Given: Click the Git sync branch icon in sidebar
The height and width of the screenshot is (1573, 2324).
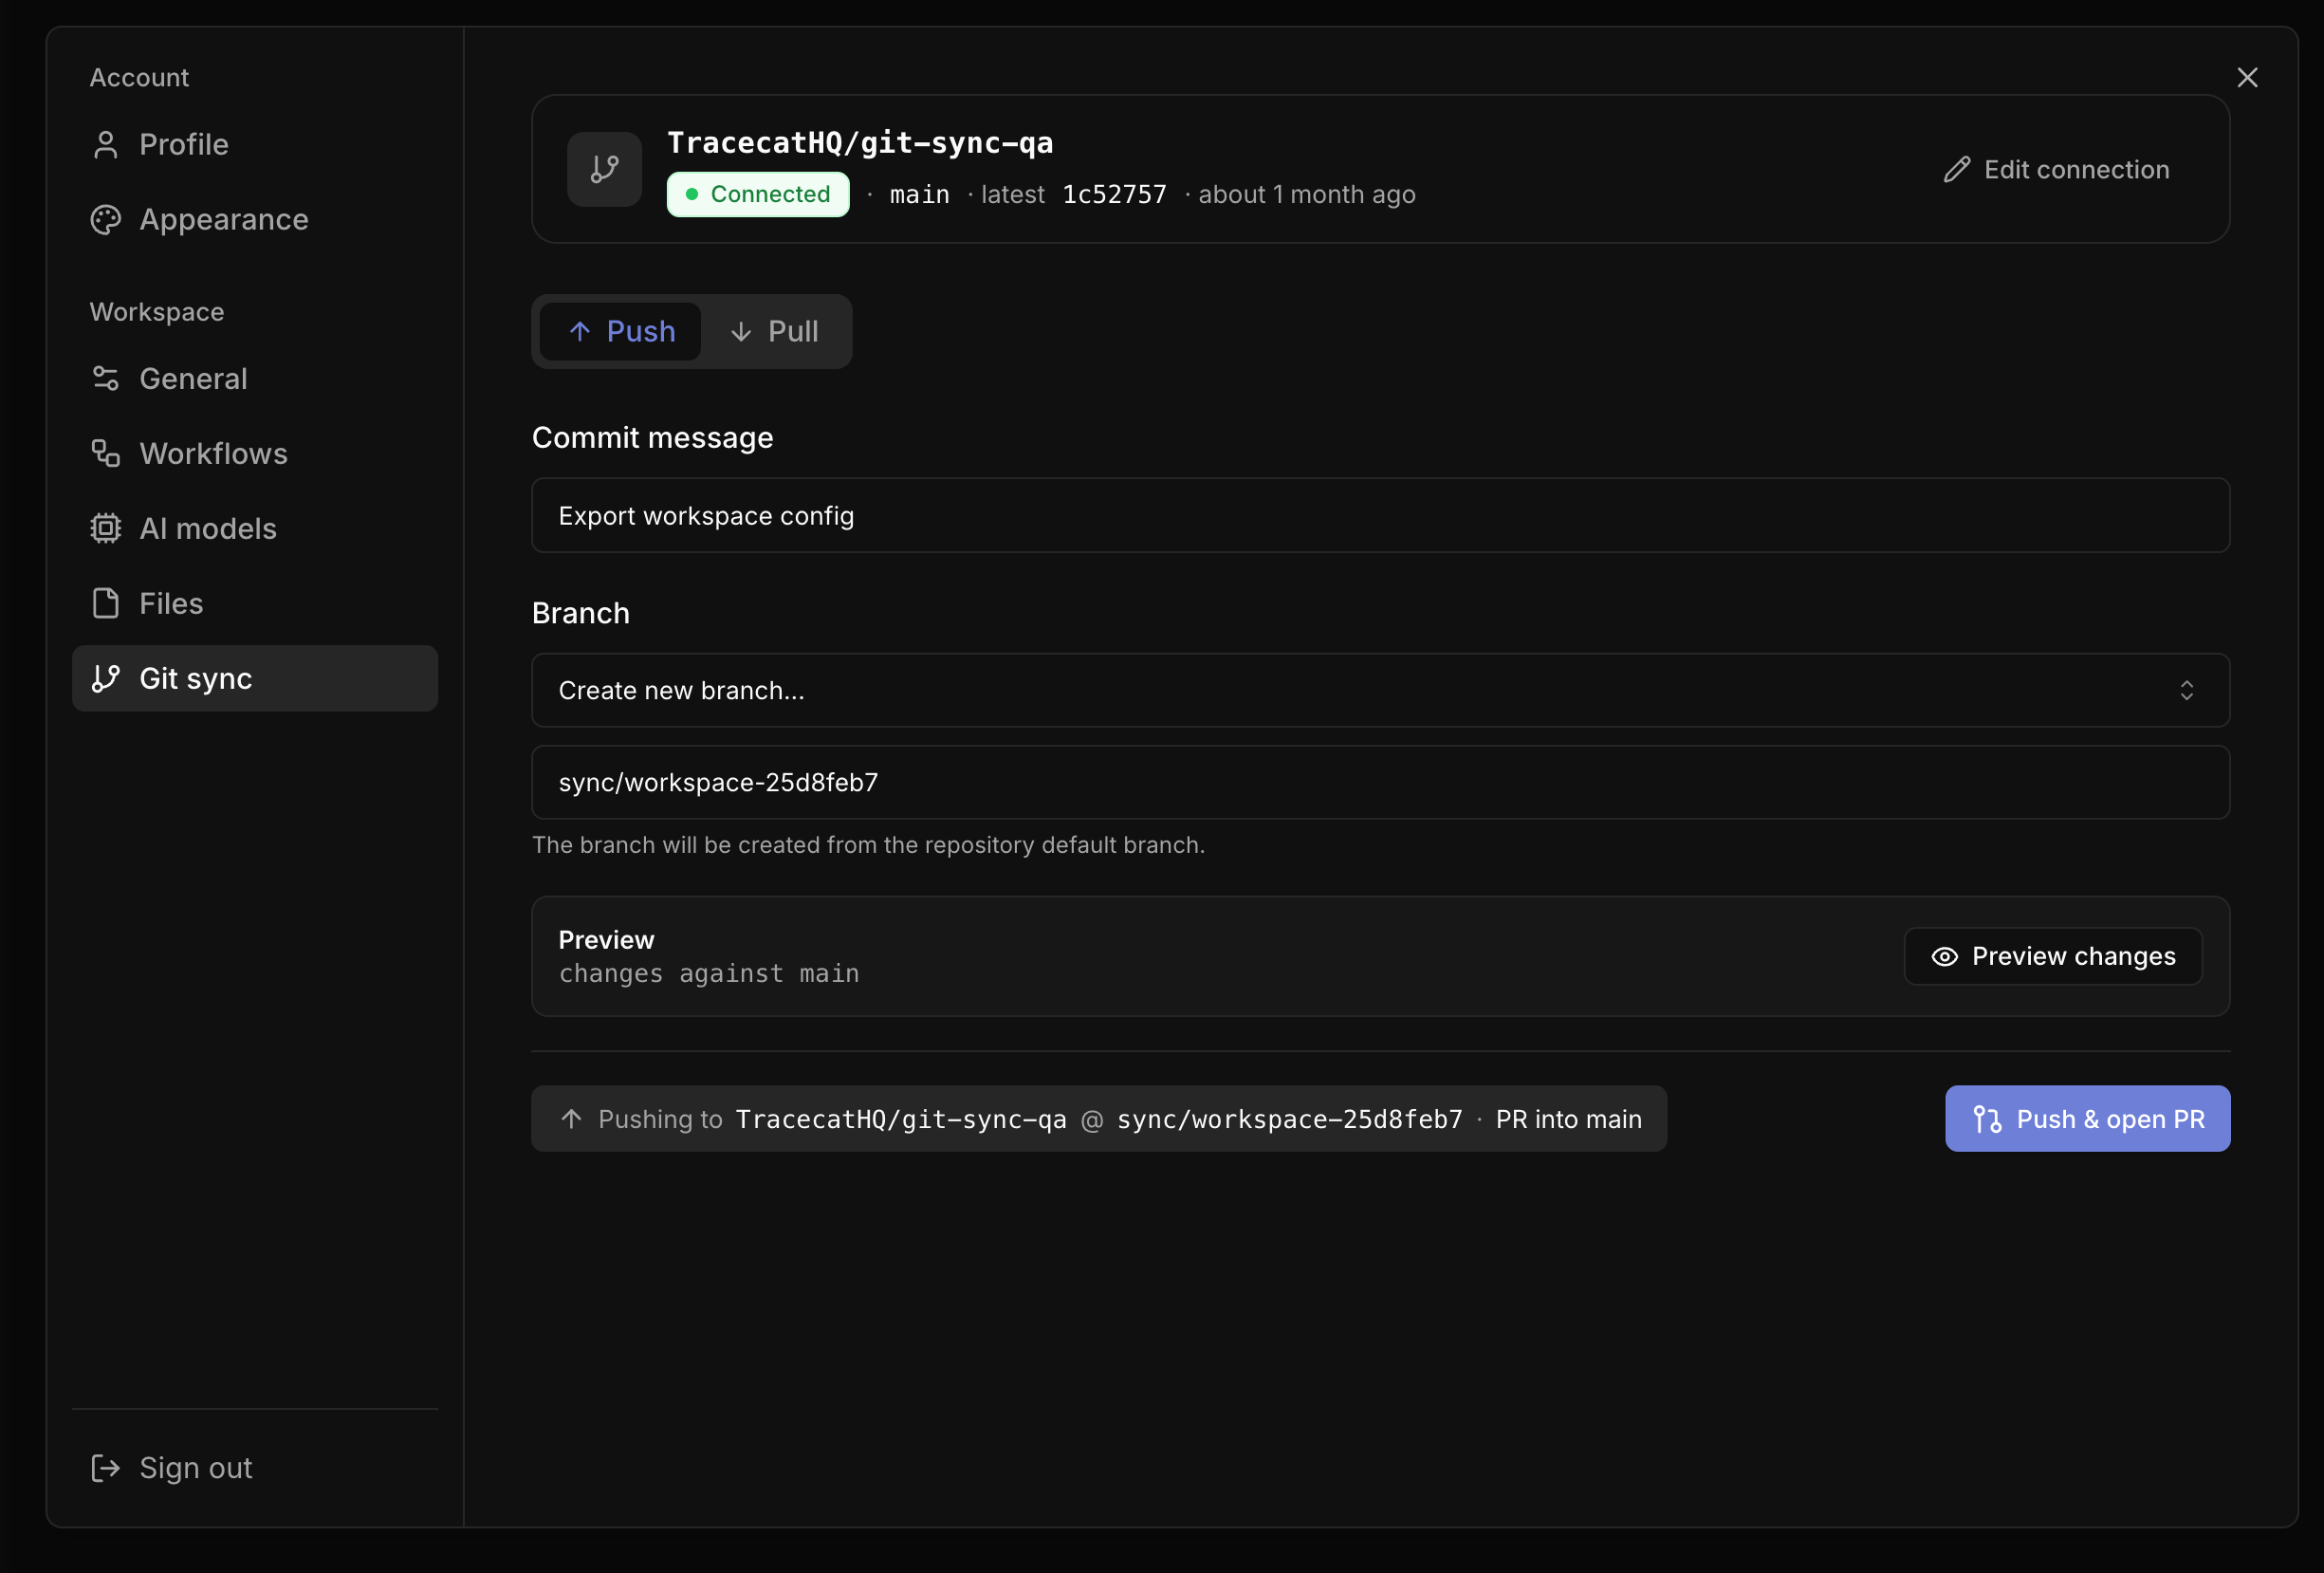Looking at the screenshot, I should click(105, 679).
